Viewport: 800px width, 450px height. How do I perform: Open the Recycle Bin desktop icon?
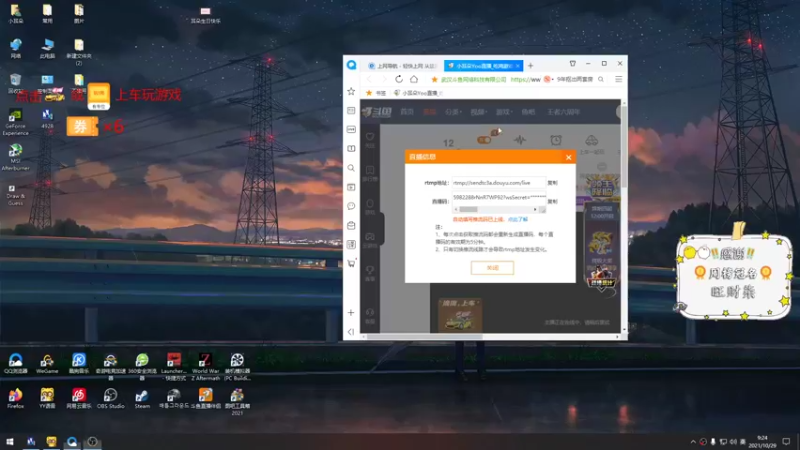[15, 83]
